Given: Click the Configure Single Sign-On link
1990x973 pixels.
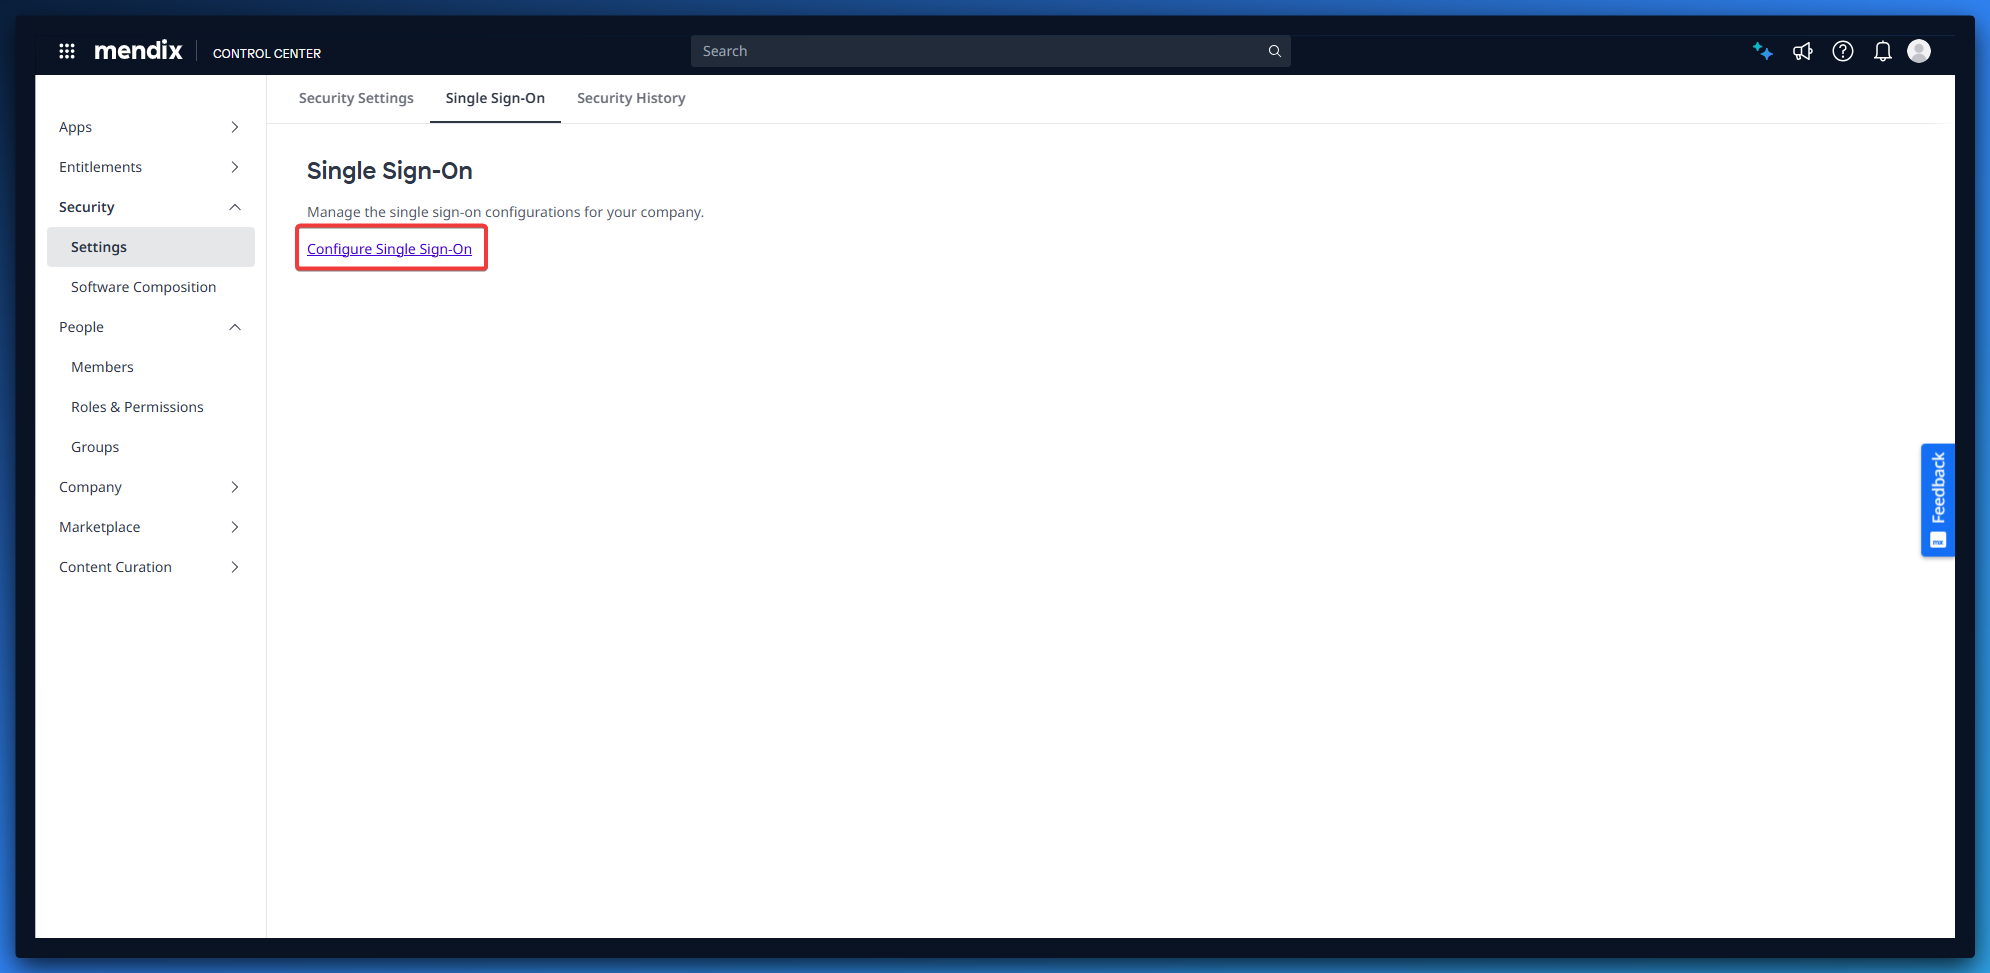Looking at the screenshot, I should 389,249.
